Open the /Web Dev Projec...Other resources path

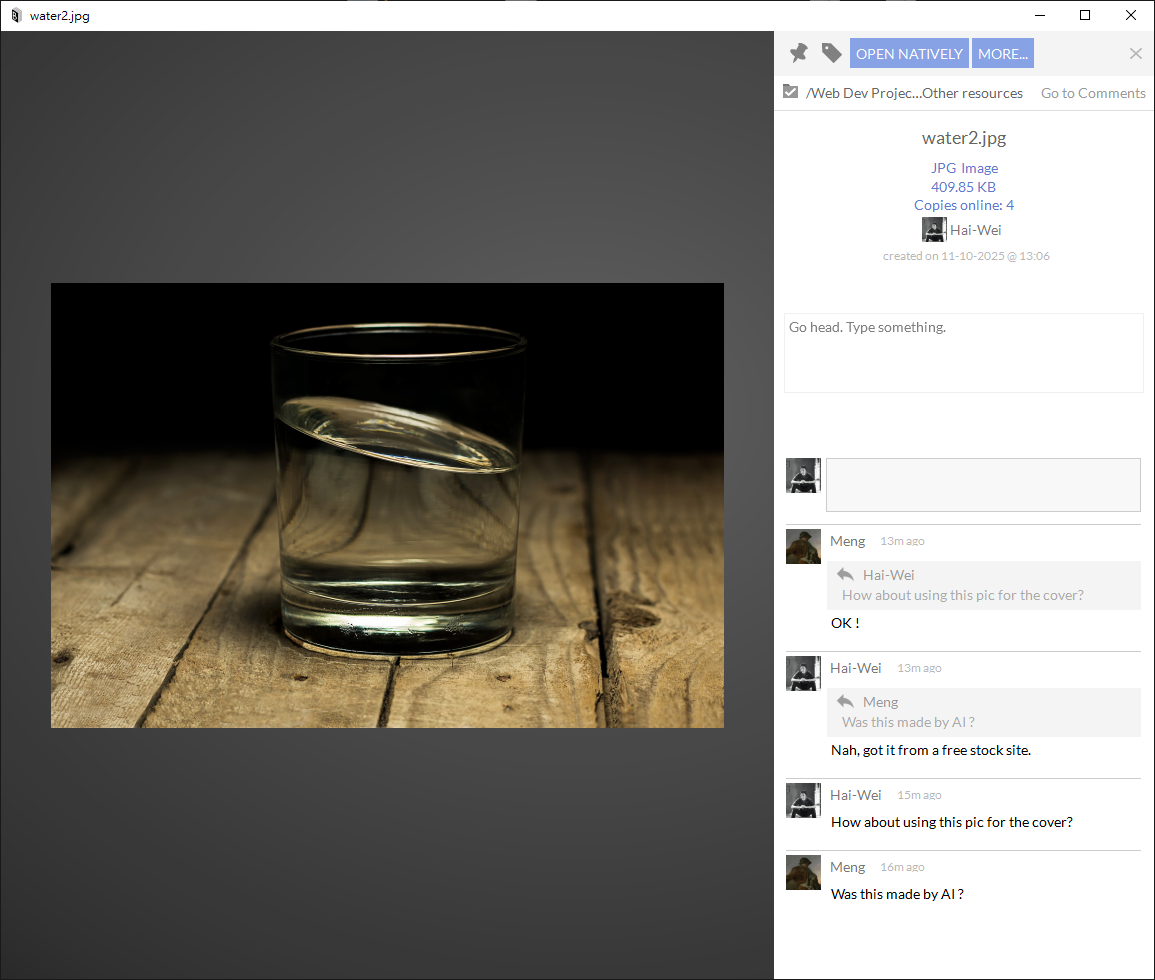click(914, 93)
